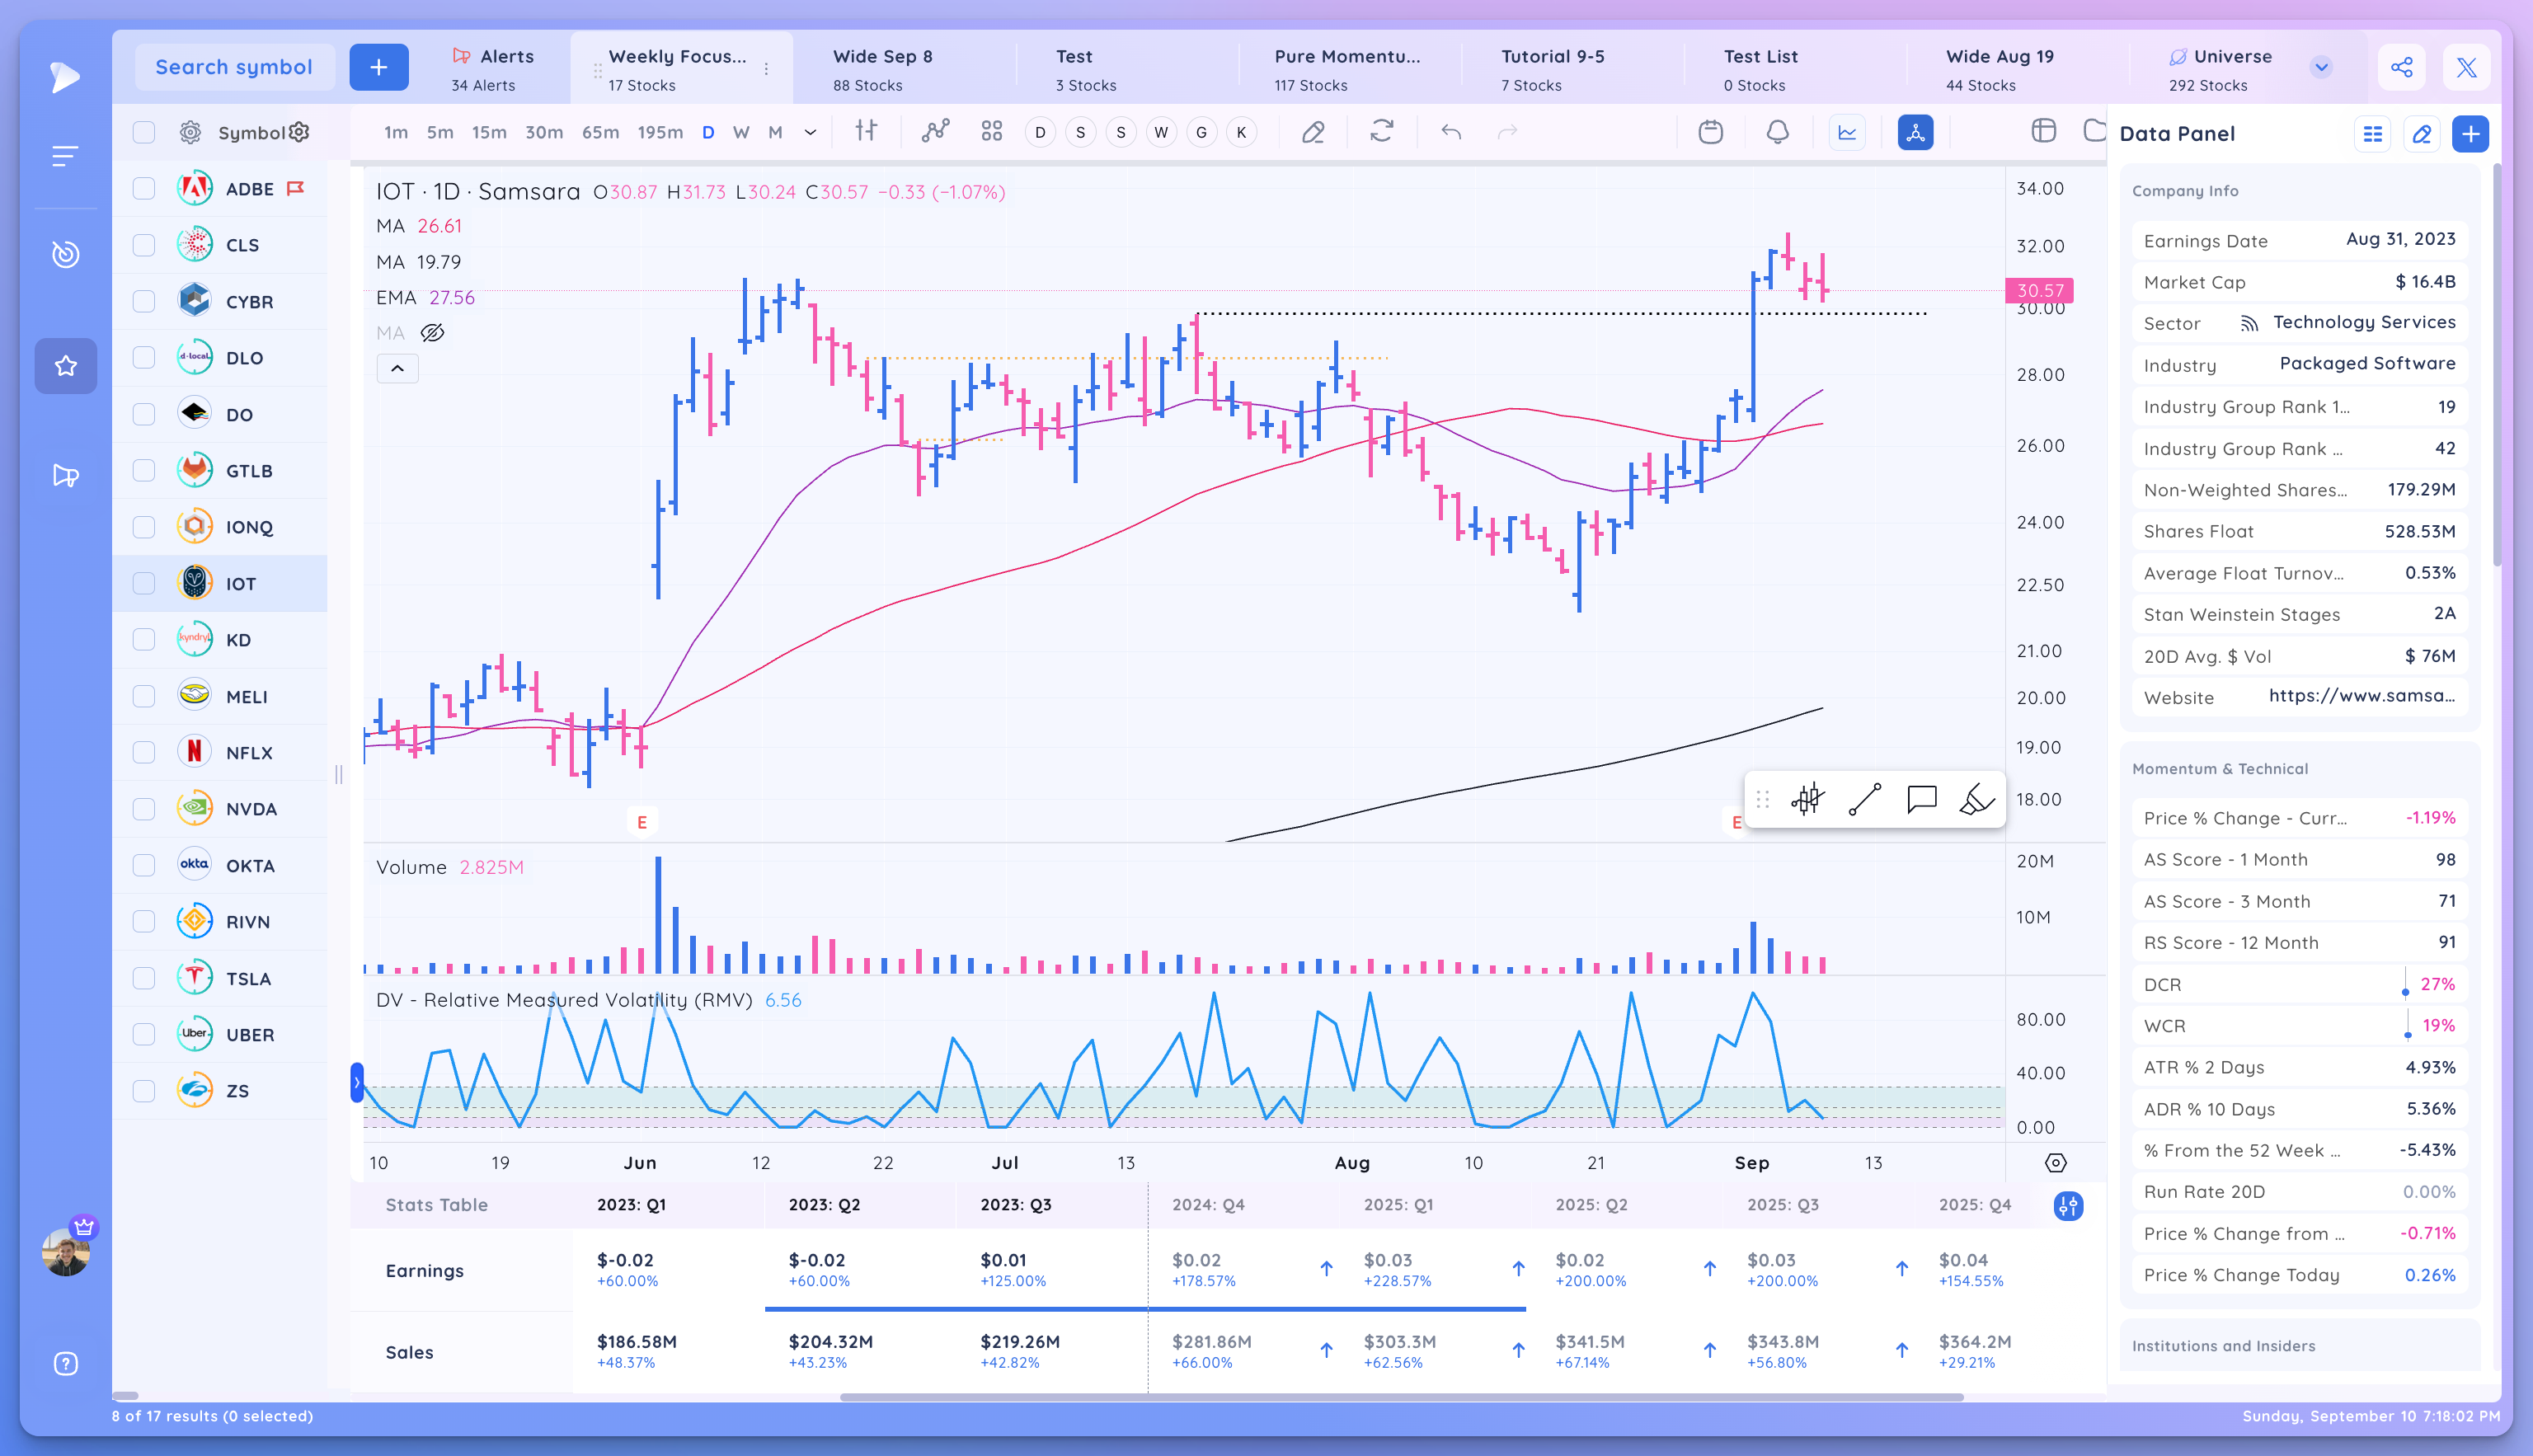The width and height of the screenshot is (2533, 1456).
Task: Click the table layout panel icon
Action: click(2043, 131)
